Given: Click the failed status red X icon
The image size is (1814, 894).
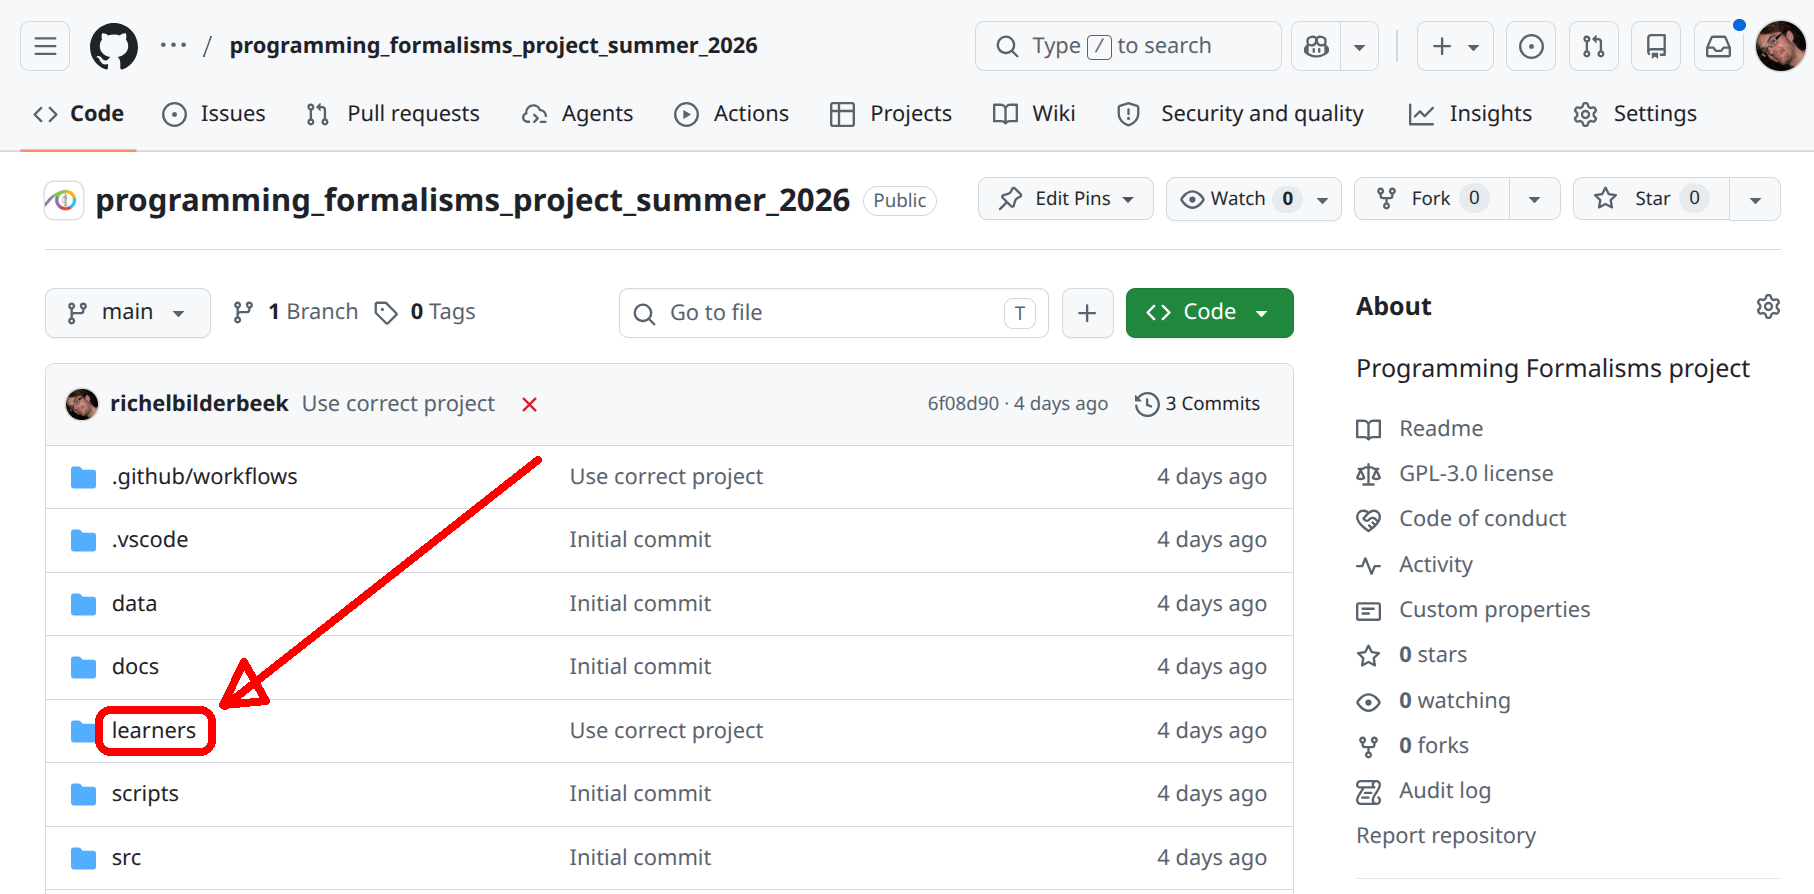Looking at the screenshot, I should pyautogui.click(x=530, y=404).
